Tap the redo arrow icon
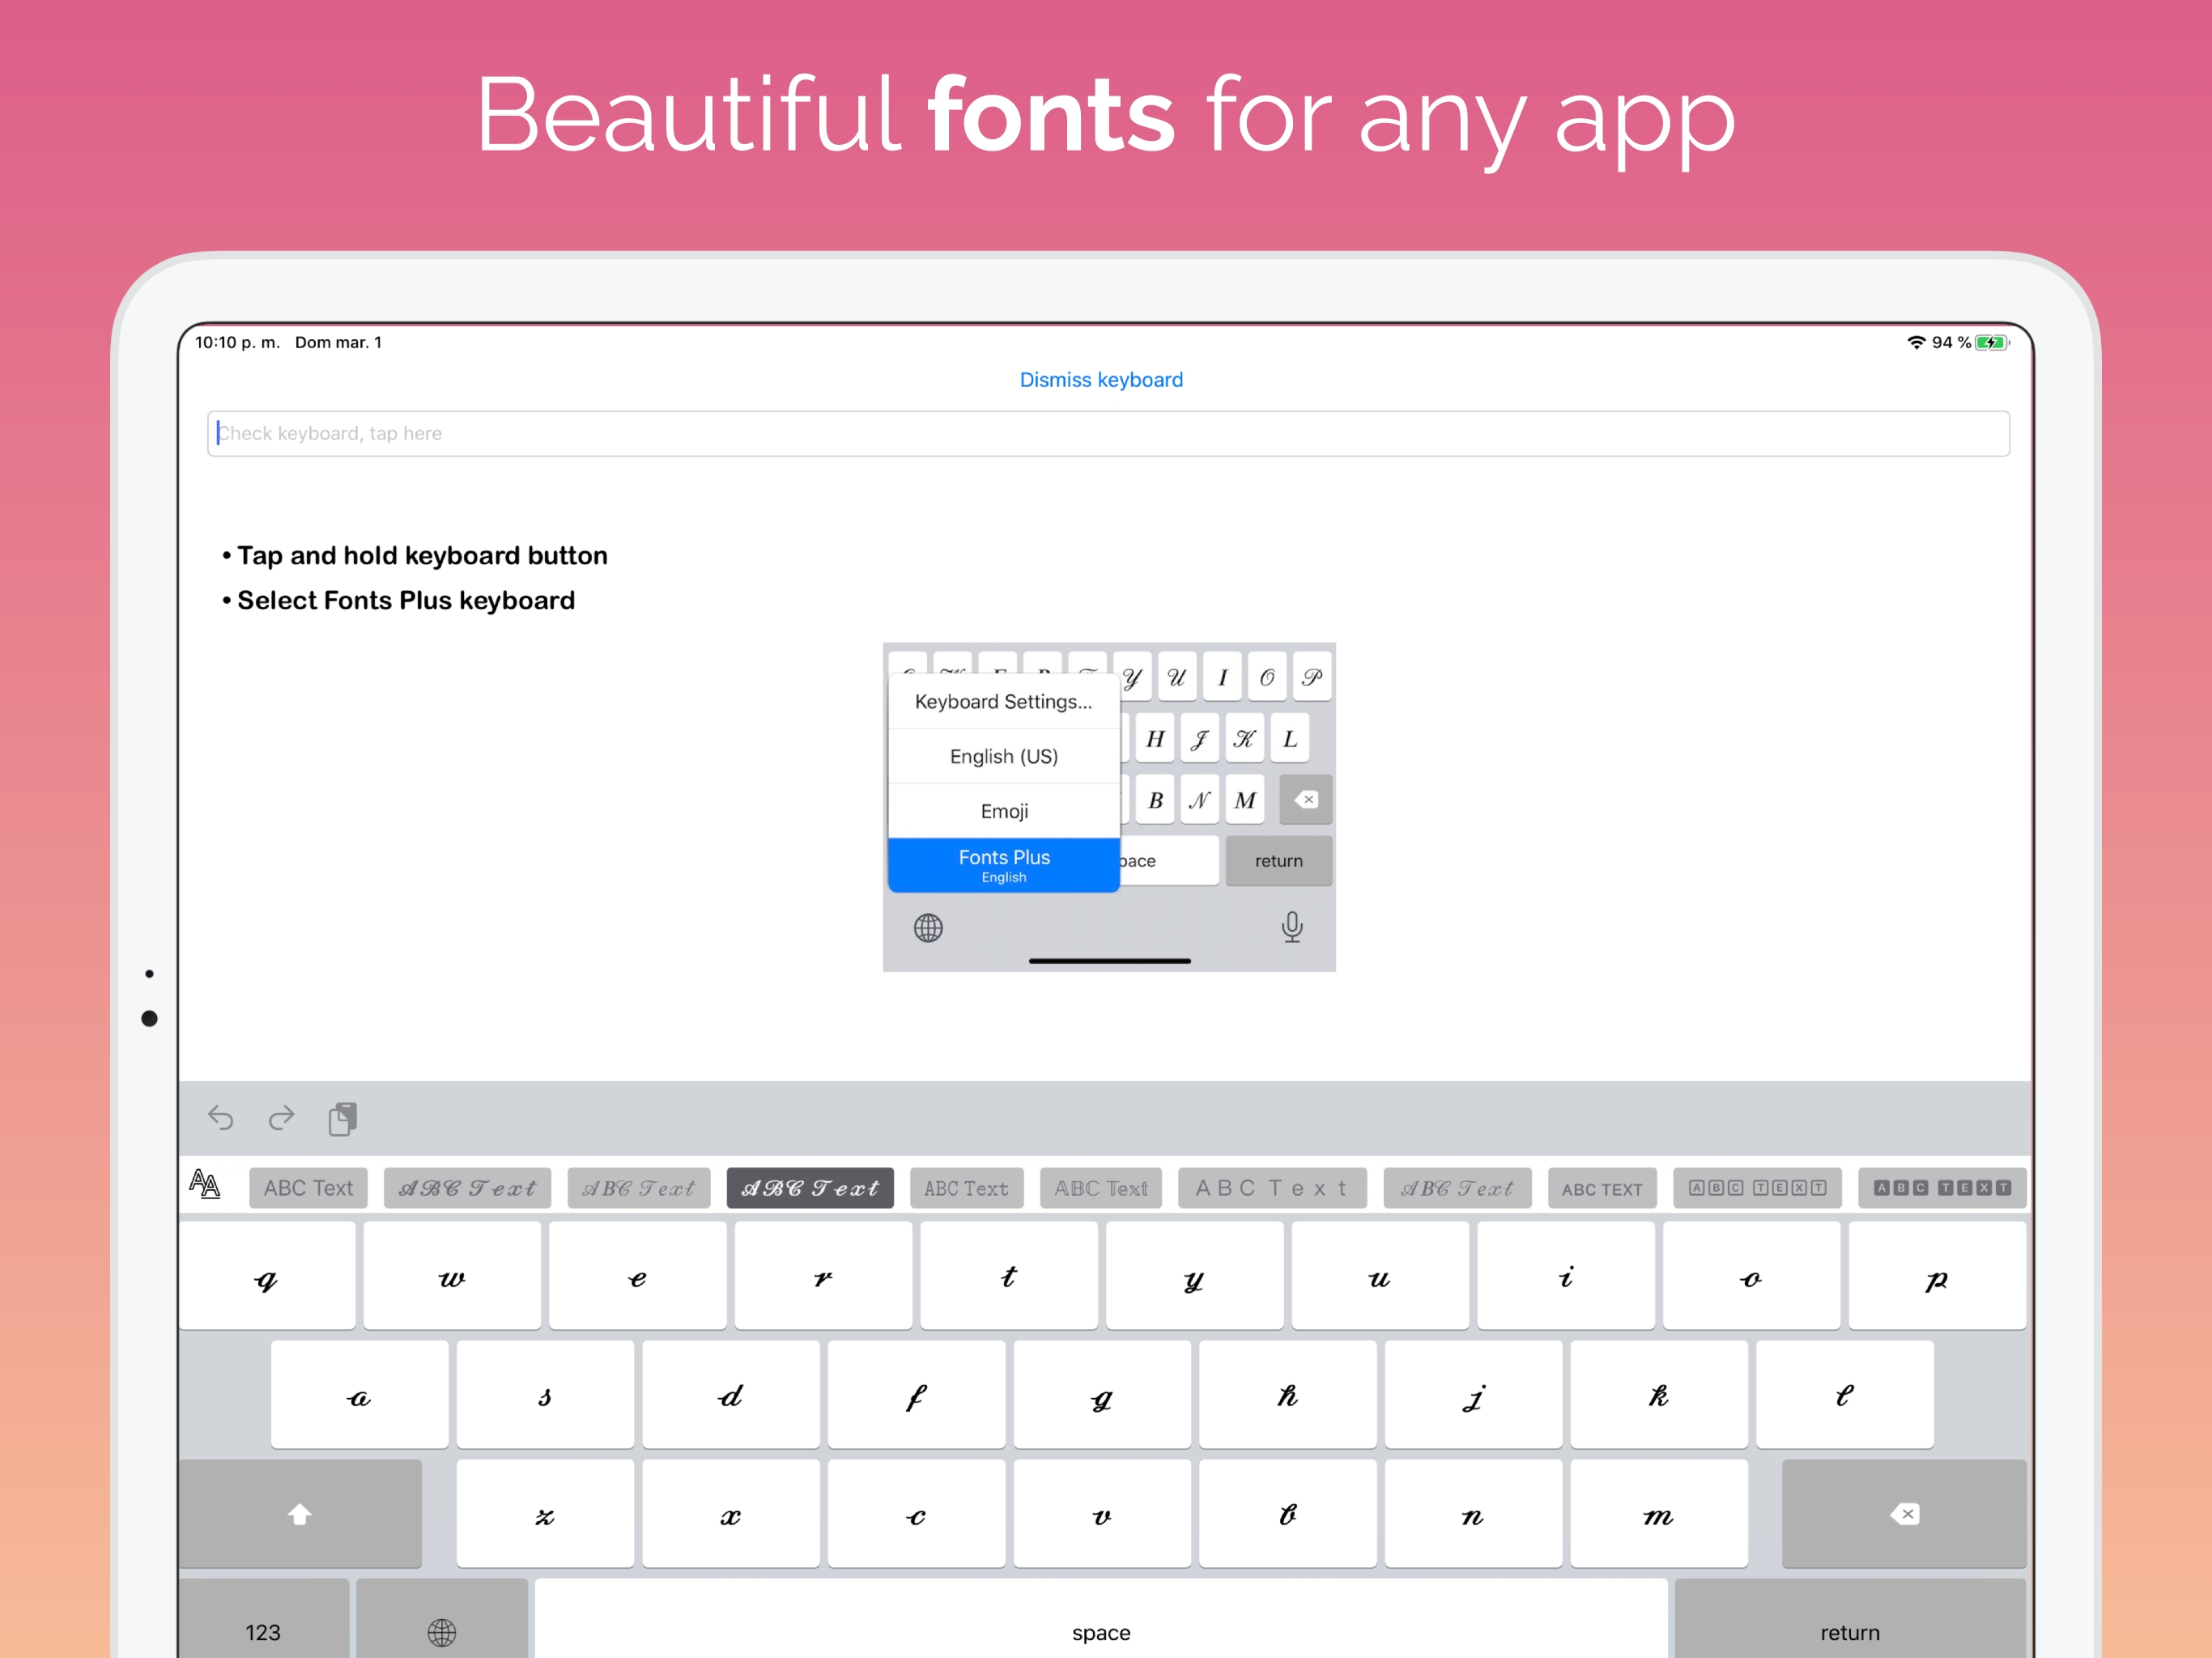The image size is (2212, 1658). click(282, 1117)
